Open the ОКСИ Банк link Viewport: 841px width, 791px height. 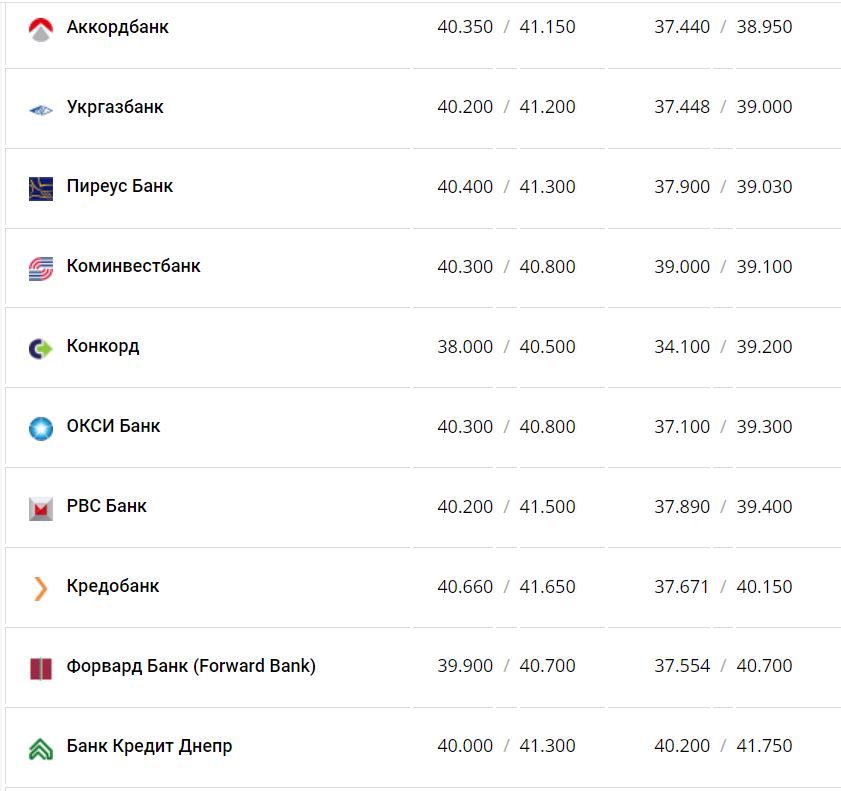click(x=113, y=426)
